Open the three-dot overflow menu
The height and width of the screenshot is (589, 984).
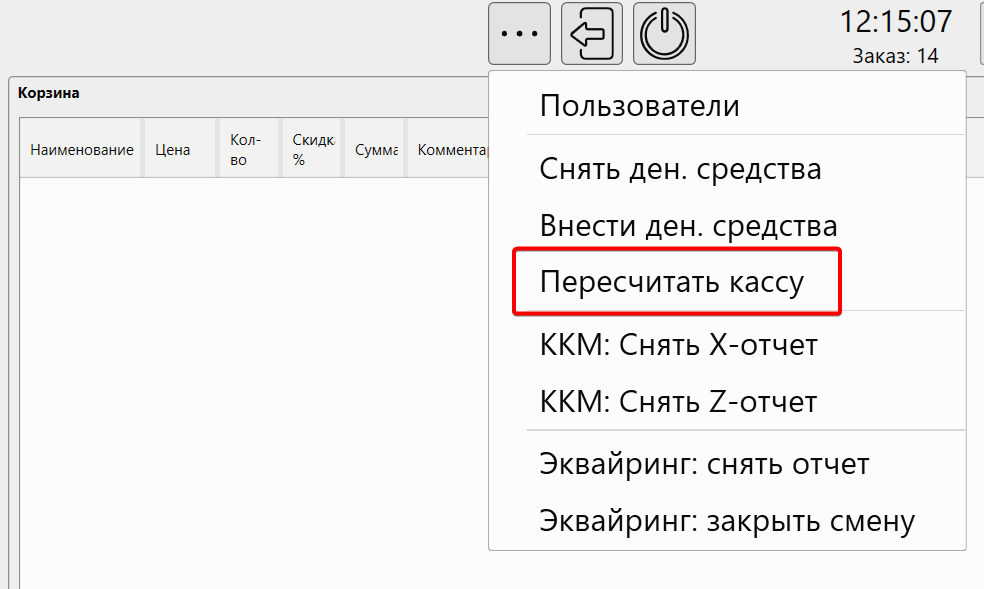pos(519,33)
